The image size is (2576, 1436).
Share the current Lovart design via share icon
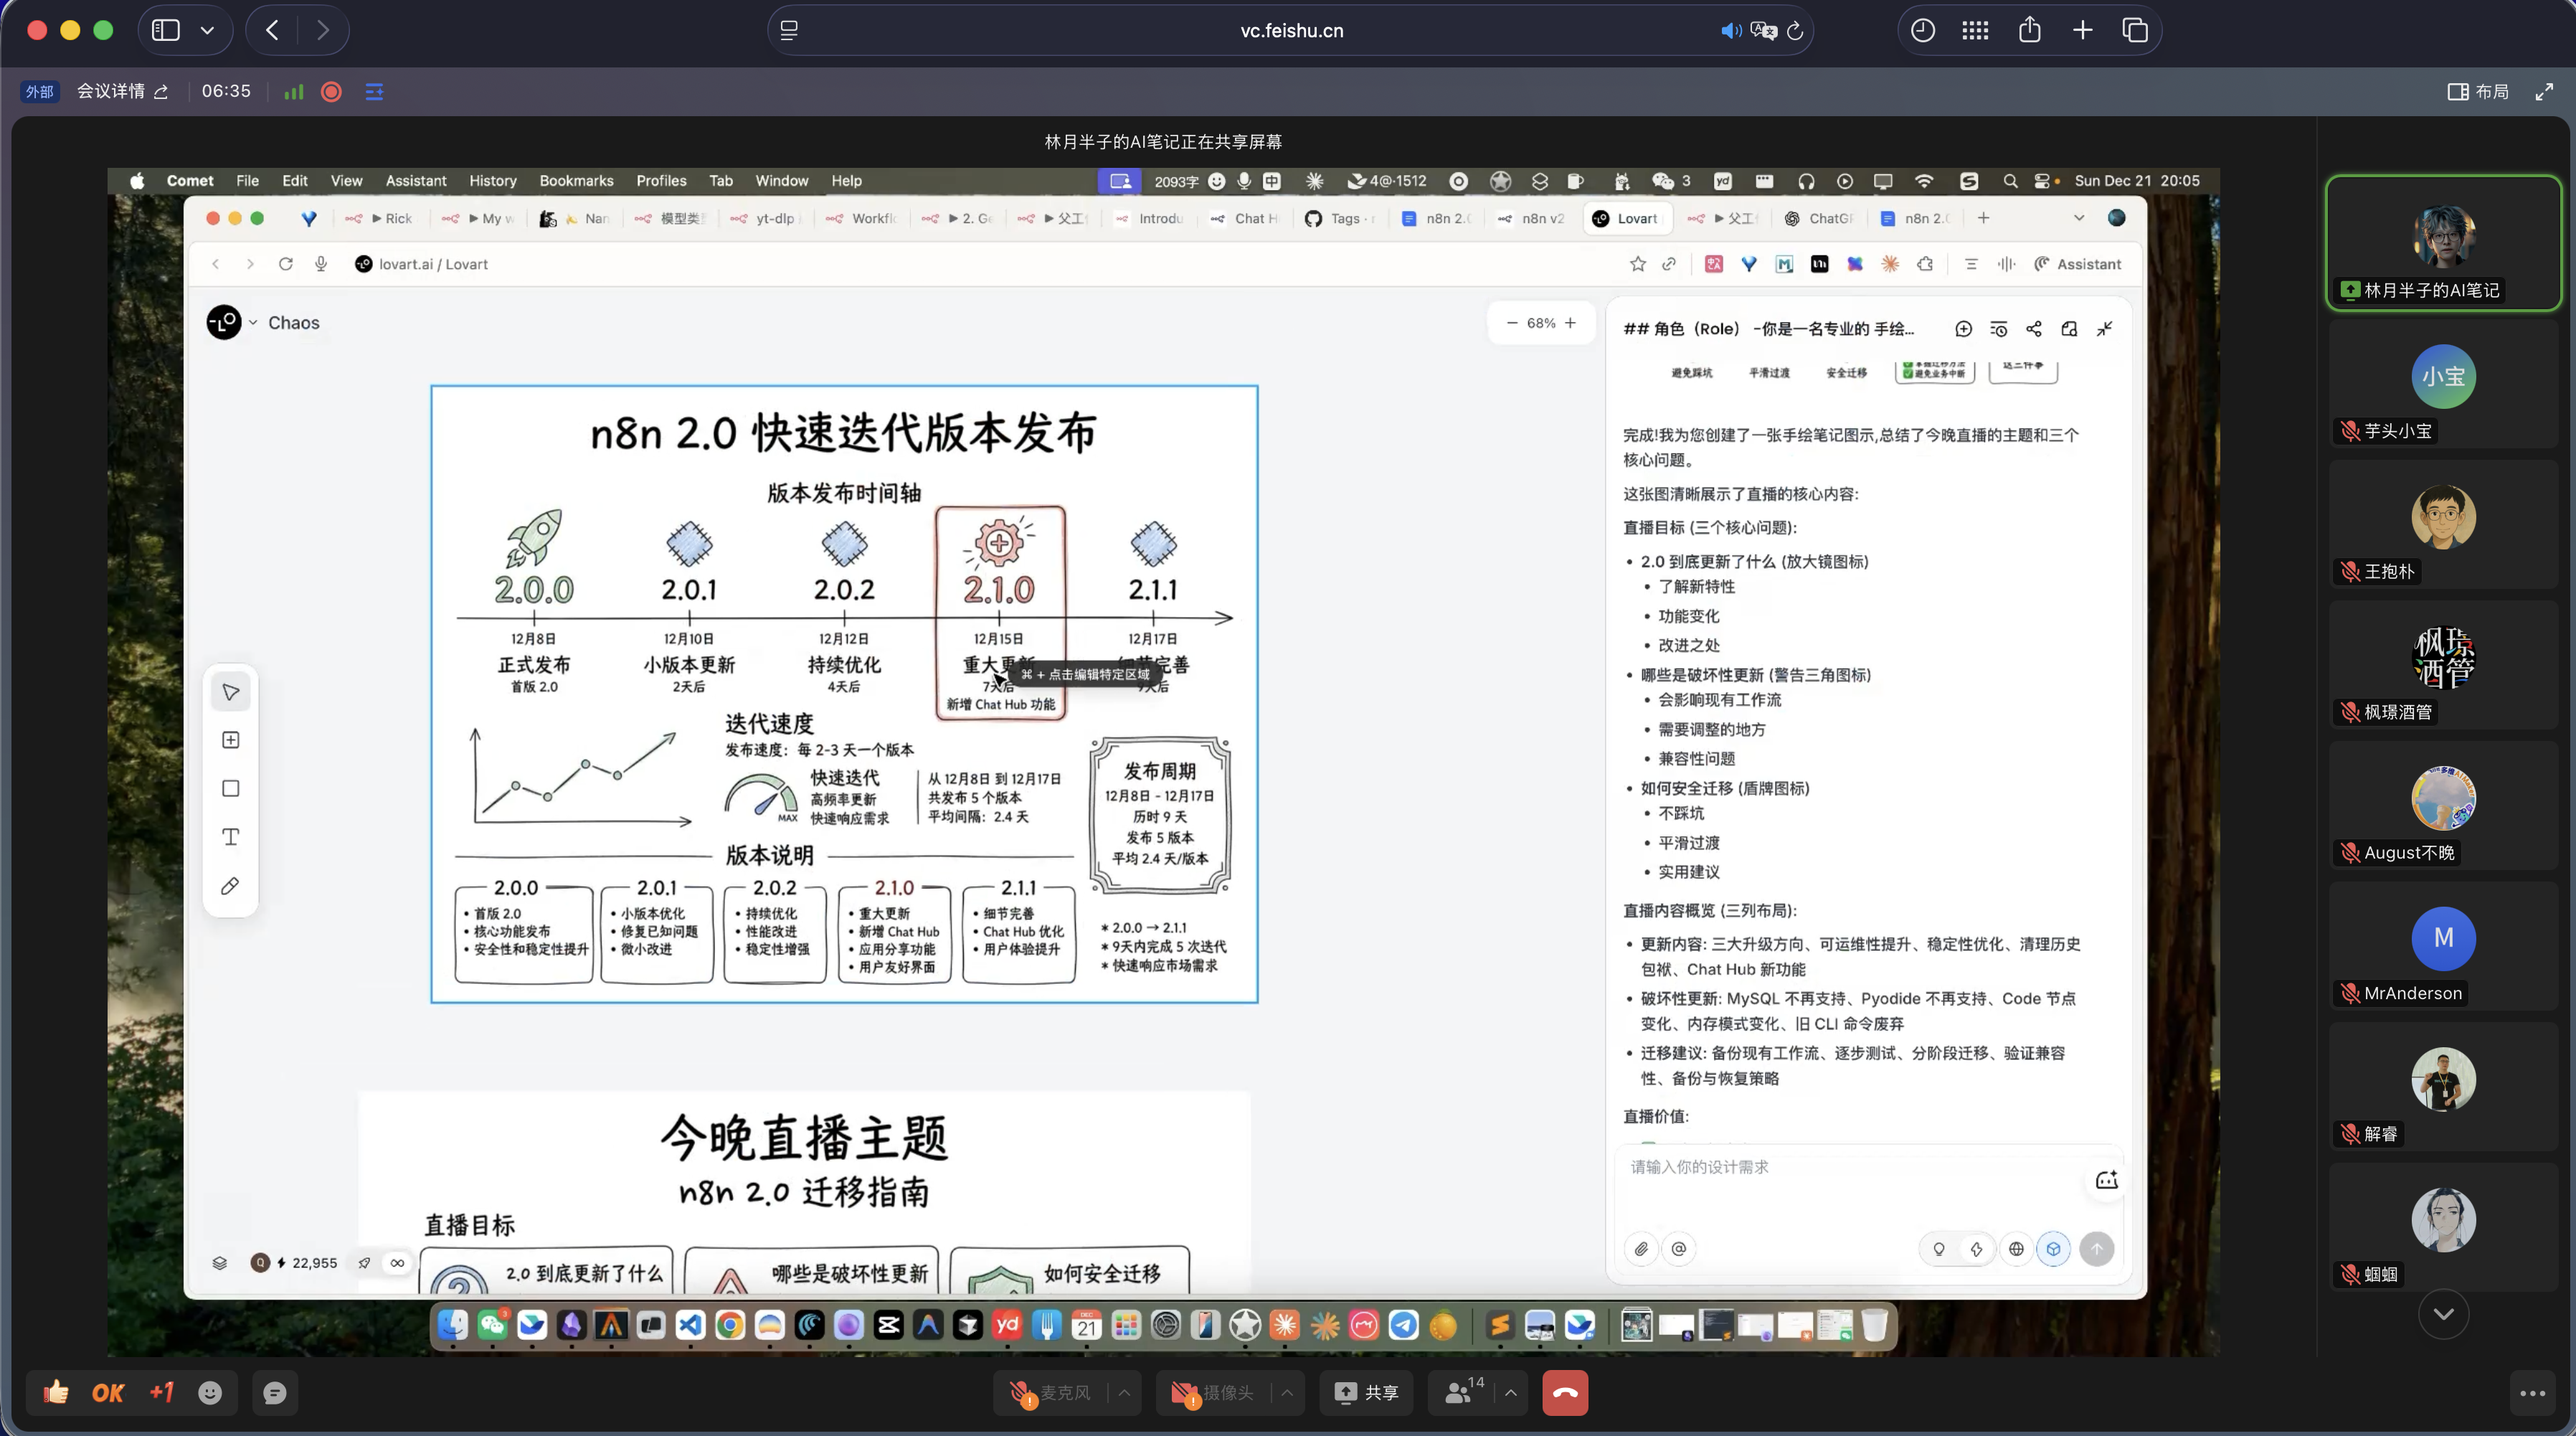[2035, 328]
